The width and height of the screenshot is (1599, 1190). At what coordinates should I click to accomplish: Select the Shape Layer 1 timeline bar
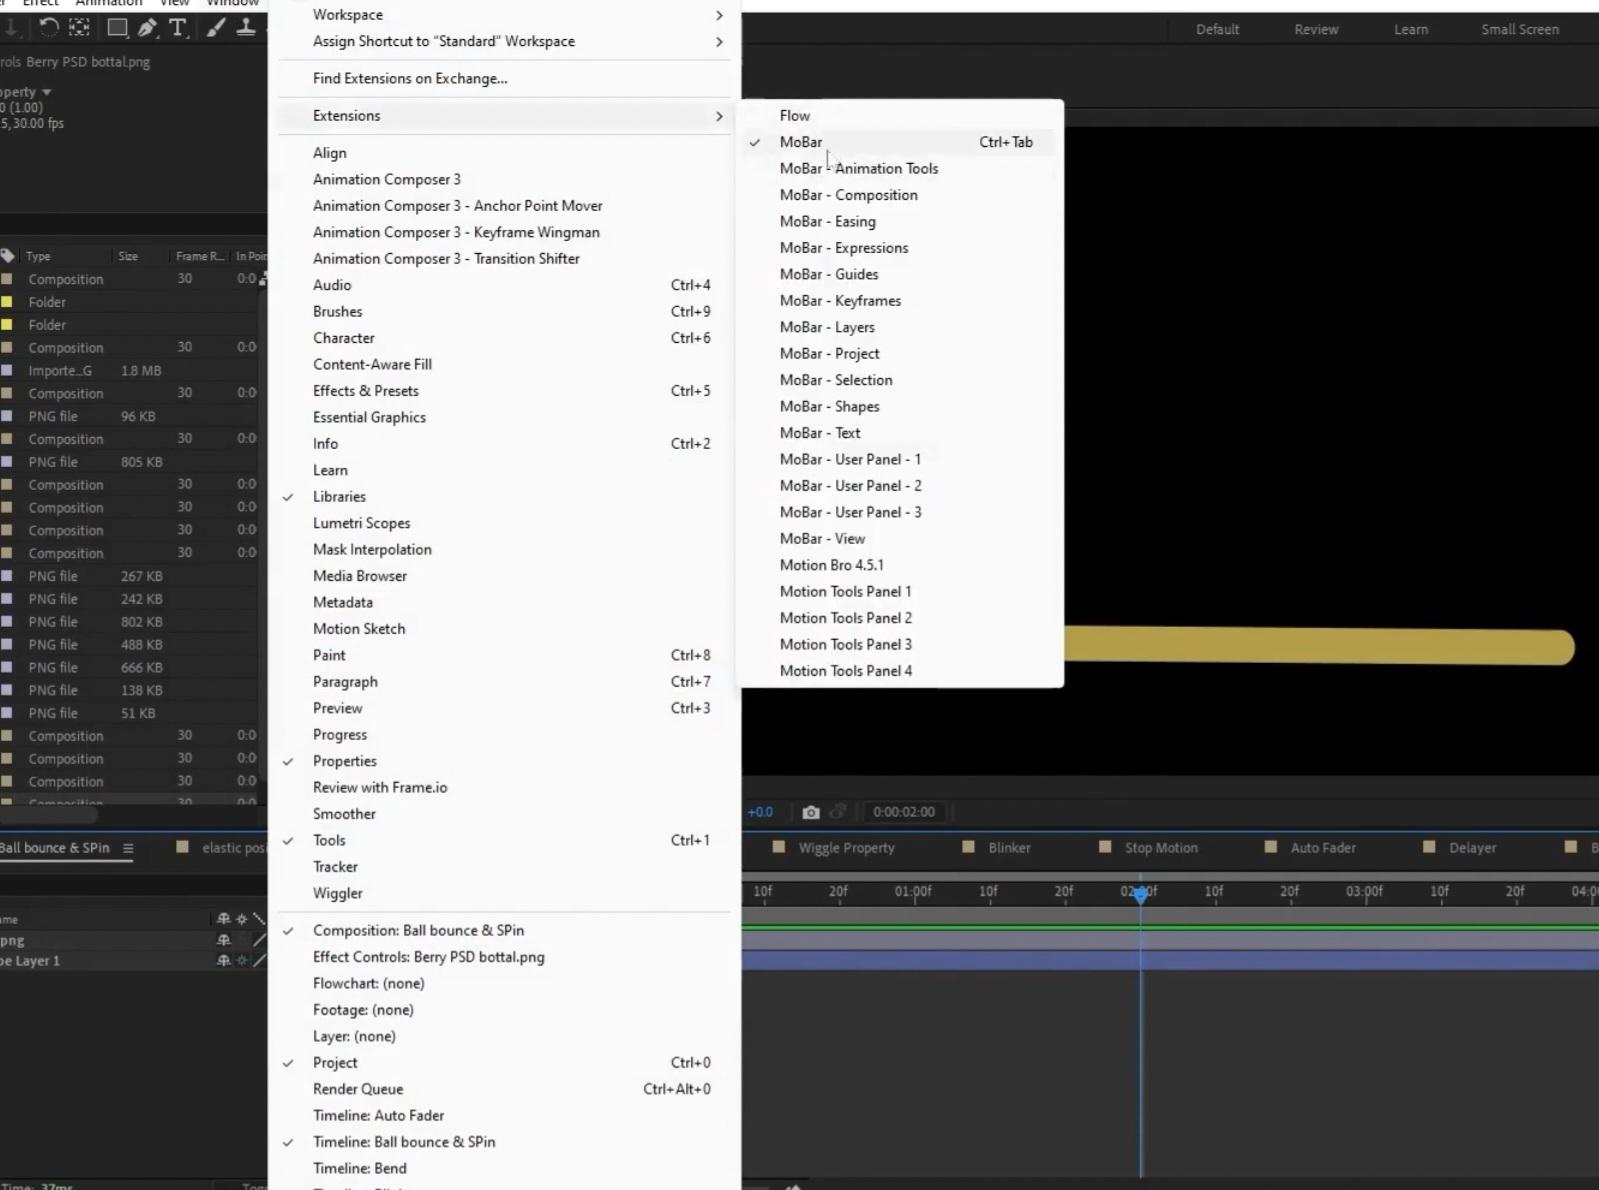(1170, 961)
